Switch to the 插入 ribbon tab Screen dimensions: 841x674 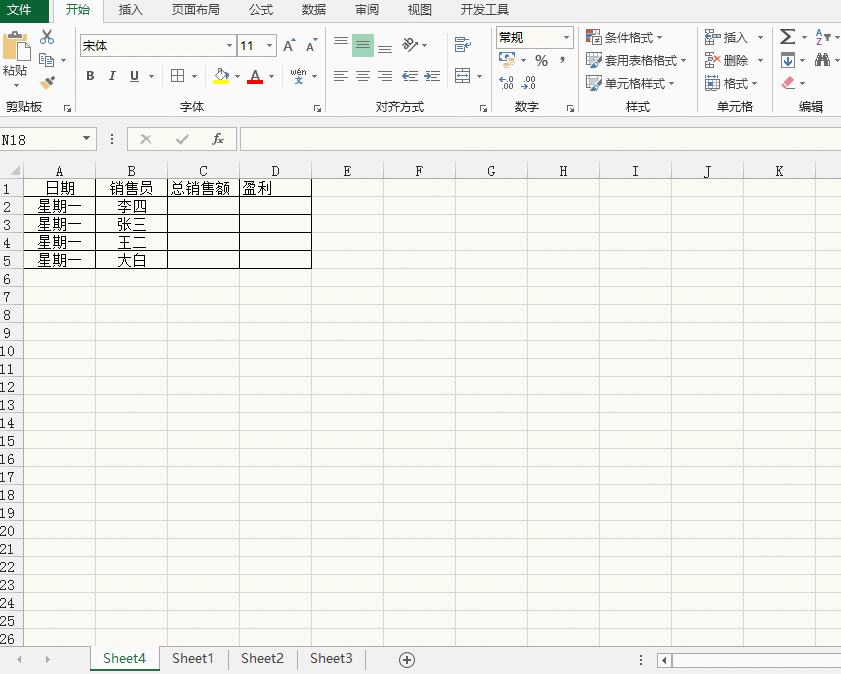point(130,10)
